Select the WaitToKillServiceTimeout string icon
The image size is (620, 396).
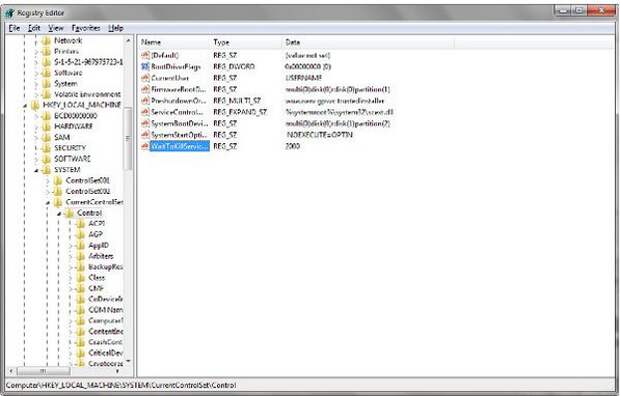145,146
